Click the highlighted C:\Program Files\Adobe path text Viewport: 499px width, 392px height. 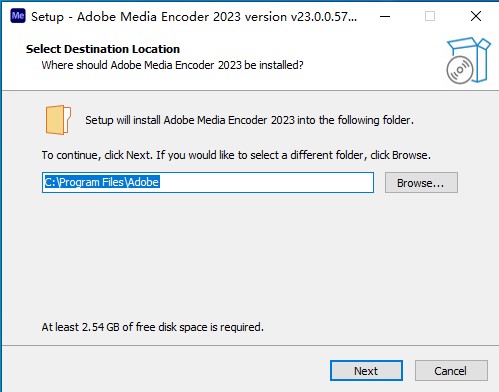point(102,182)
